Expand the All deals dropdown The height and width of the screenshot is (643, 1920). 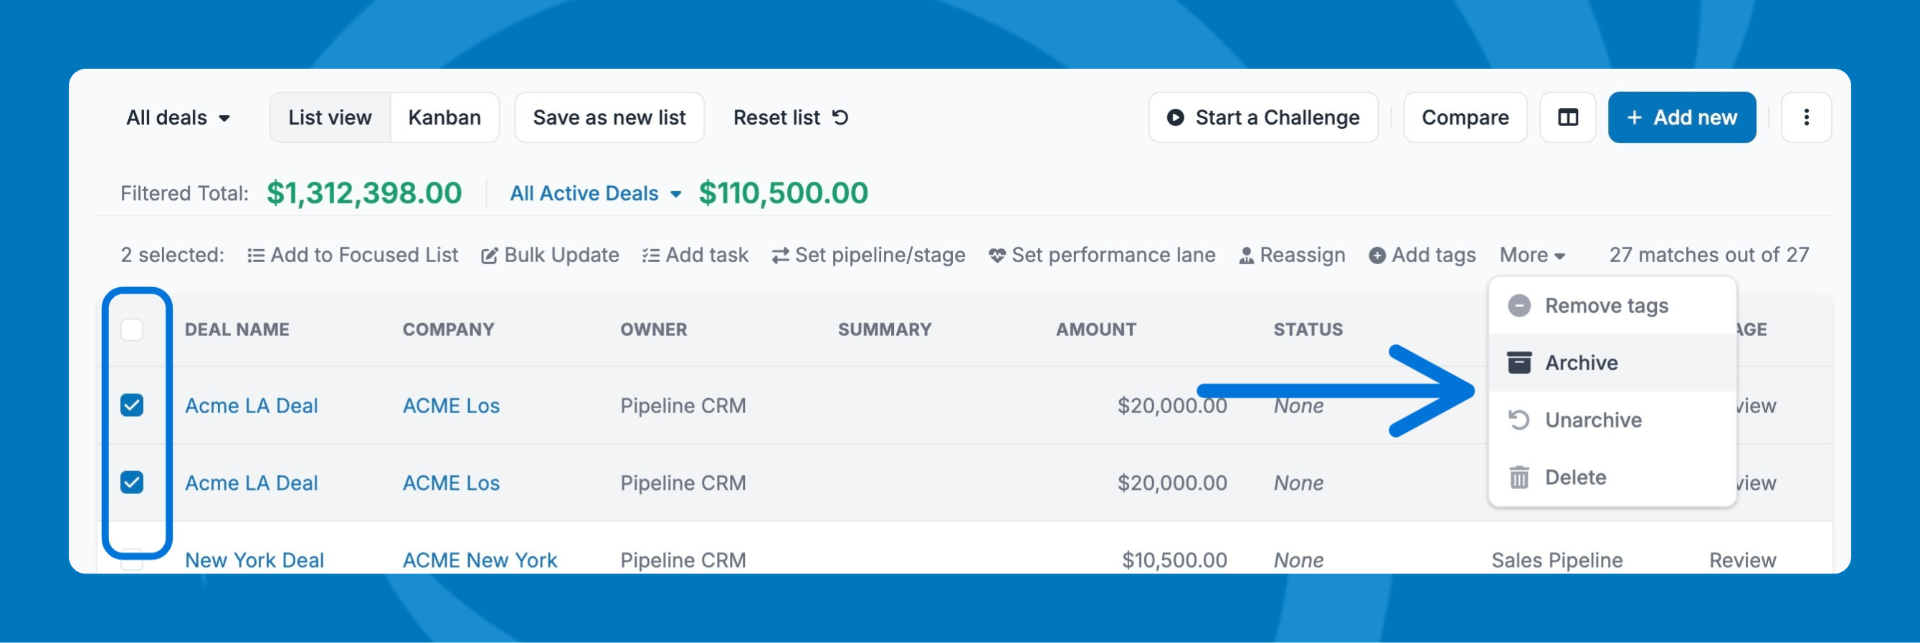pyautogui.click(x=178, y=118)
